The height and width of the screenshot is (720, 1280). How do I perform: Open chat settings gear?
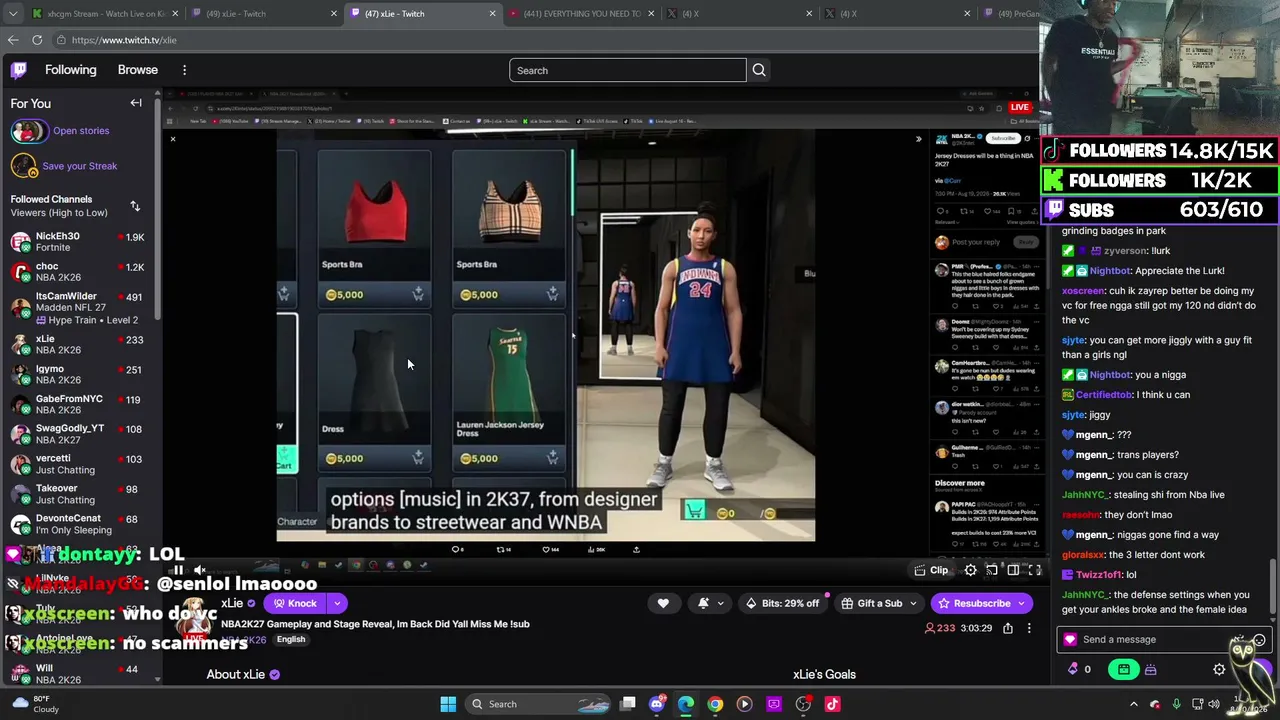point(1219,670)
